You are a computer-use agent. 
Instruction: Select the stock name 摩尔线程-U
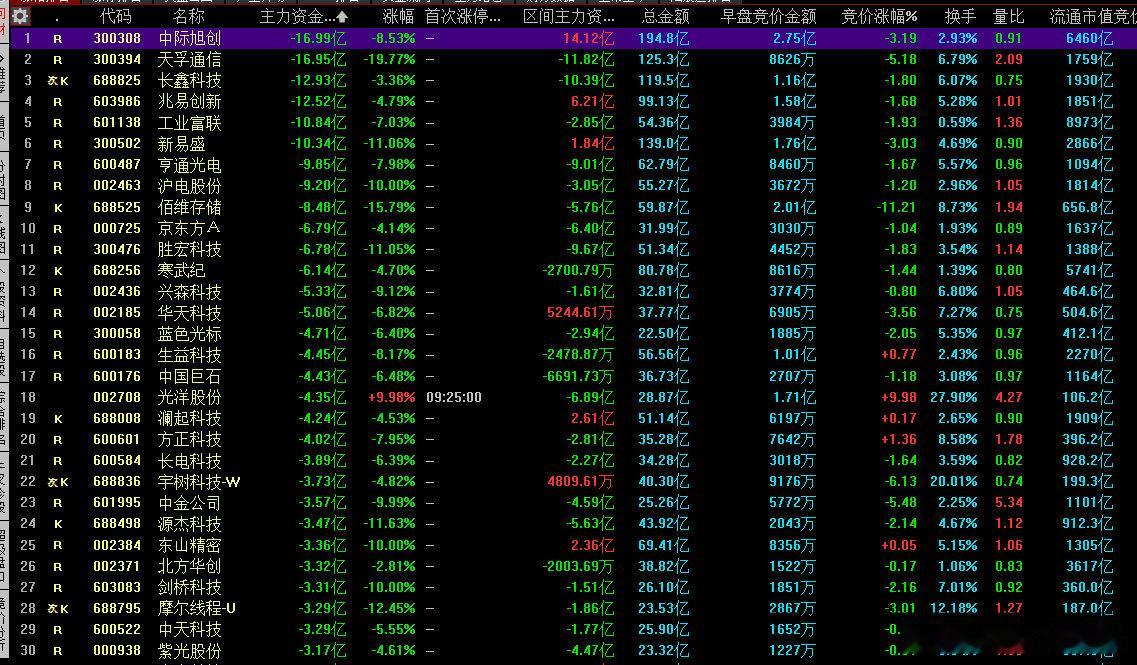197,608
